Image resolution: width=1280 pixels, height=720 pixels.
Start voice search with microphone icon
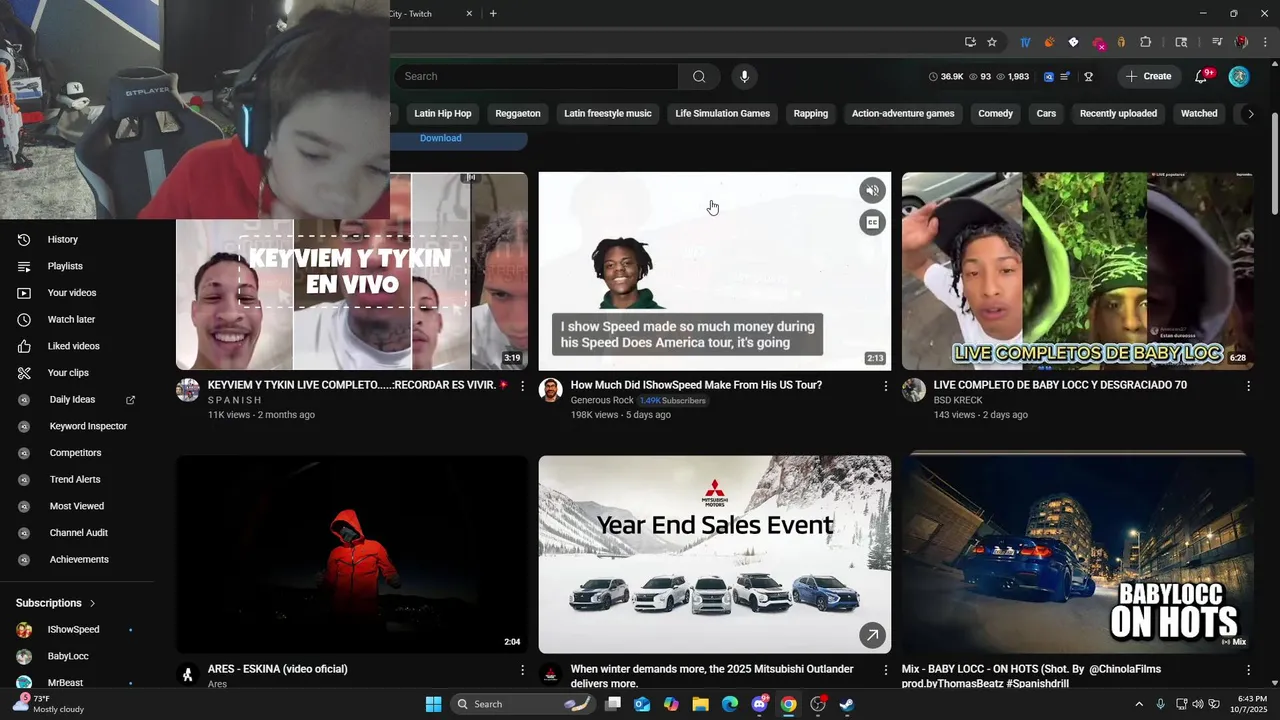click(743, 76)
